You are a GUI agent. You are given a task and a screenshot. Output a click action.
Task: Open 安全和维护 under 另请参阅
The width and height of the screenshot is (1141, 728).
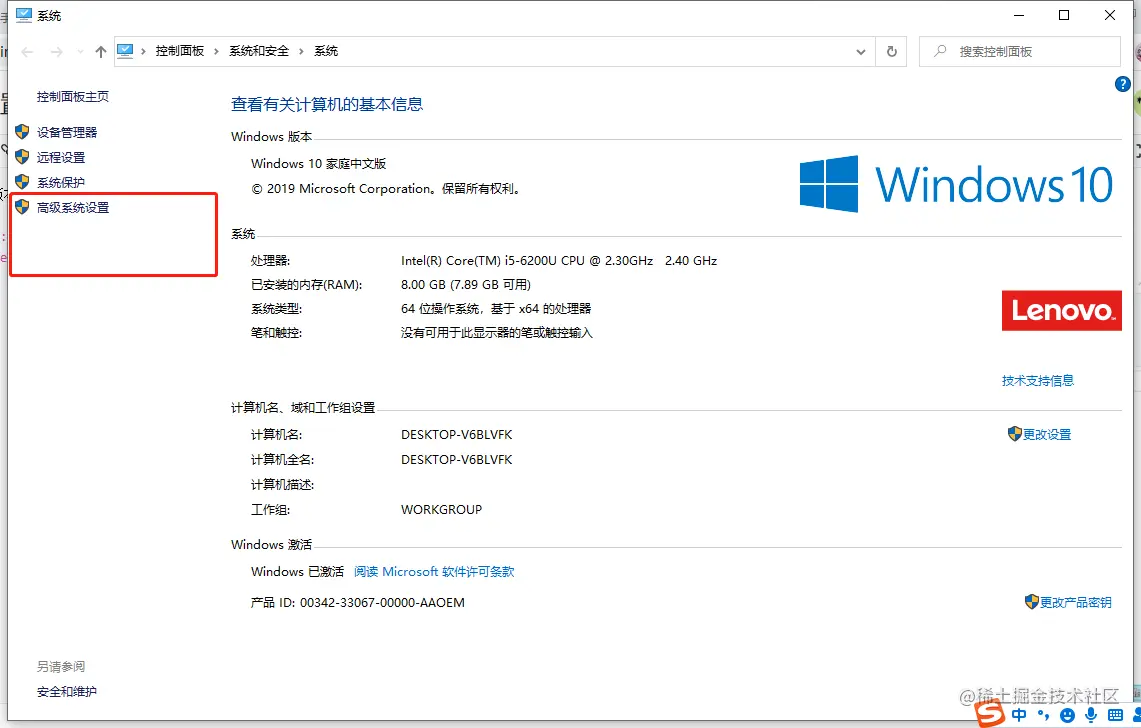point(67,692)
